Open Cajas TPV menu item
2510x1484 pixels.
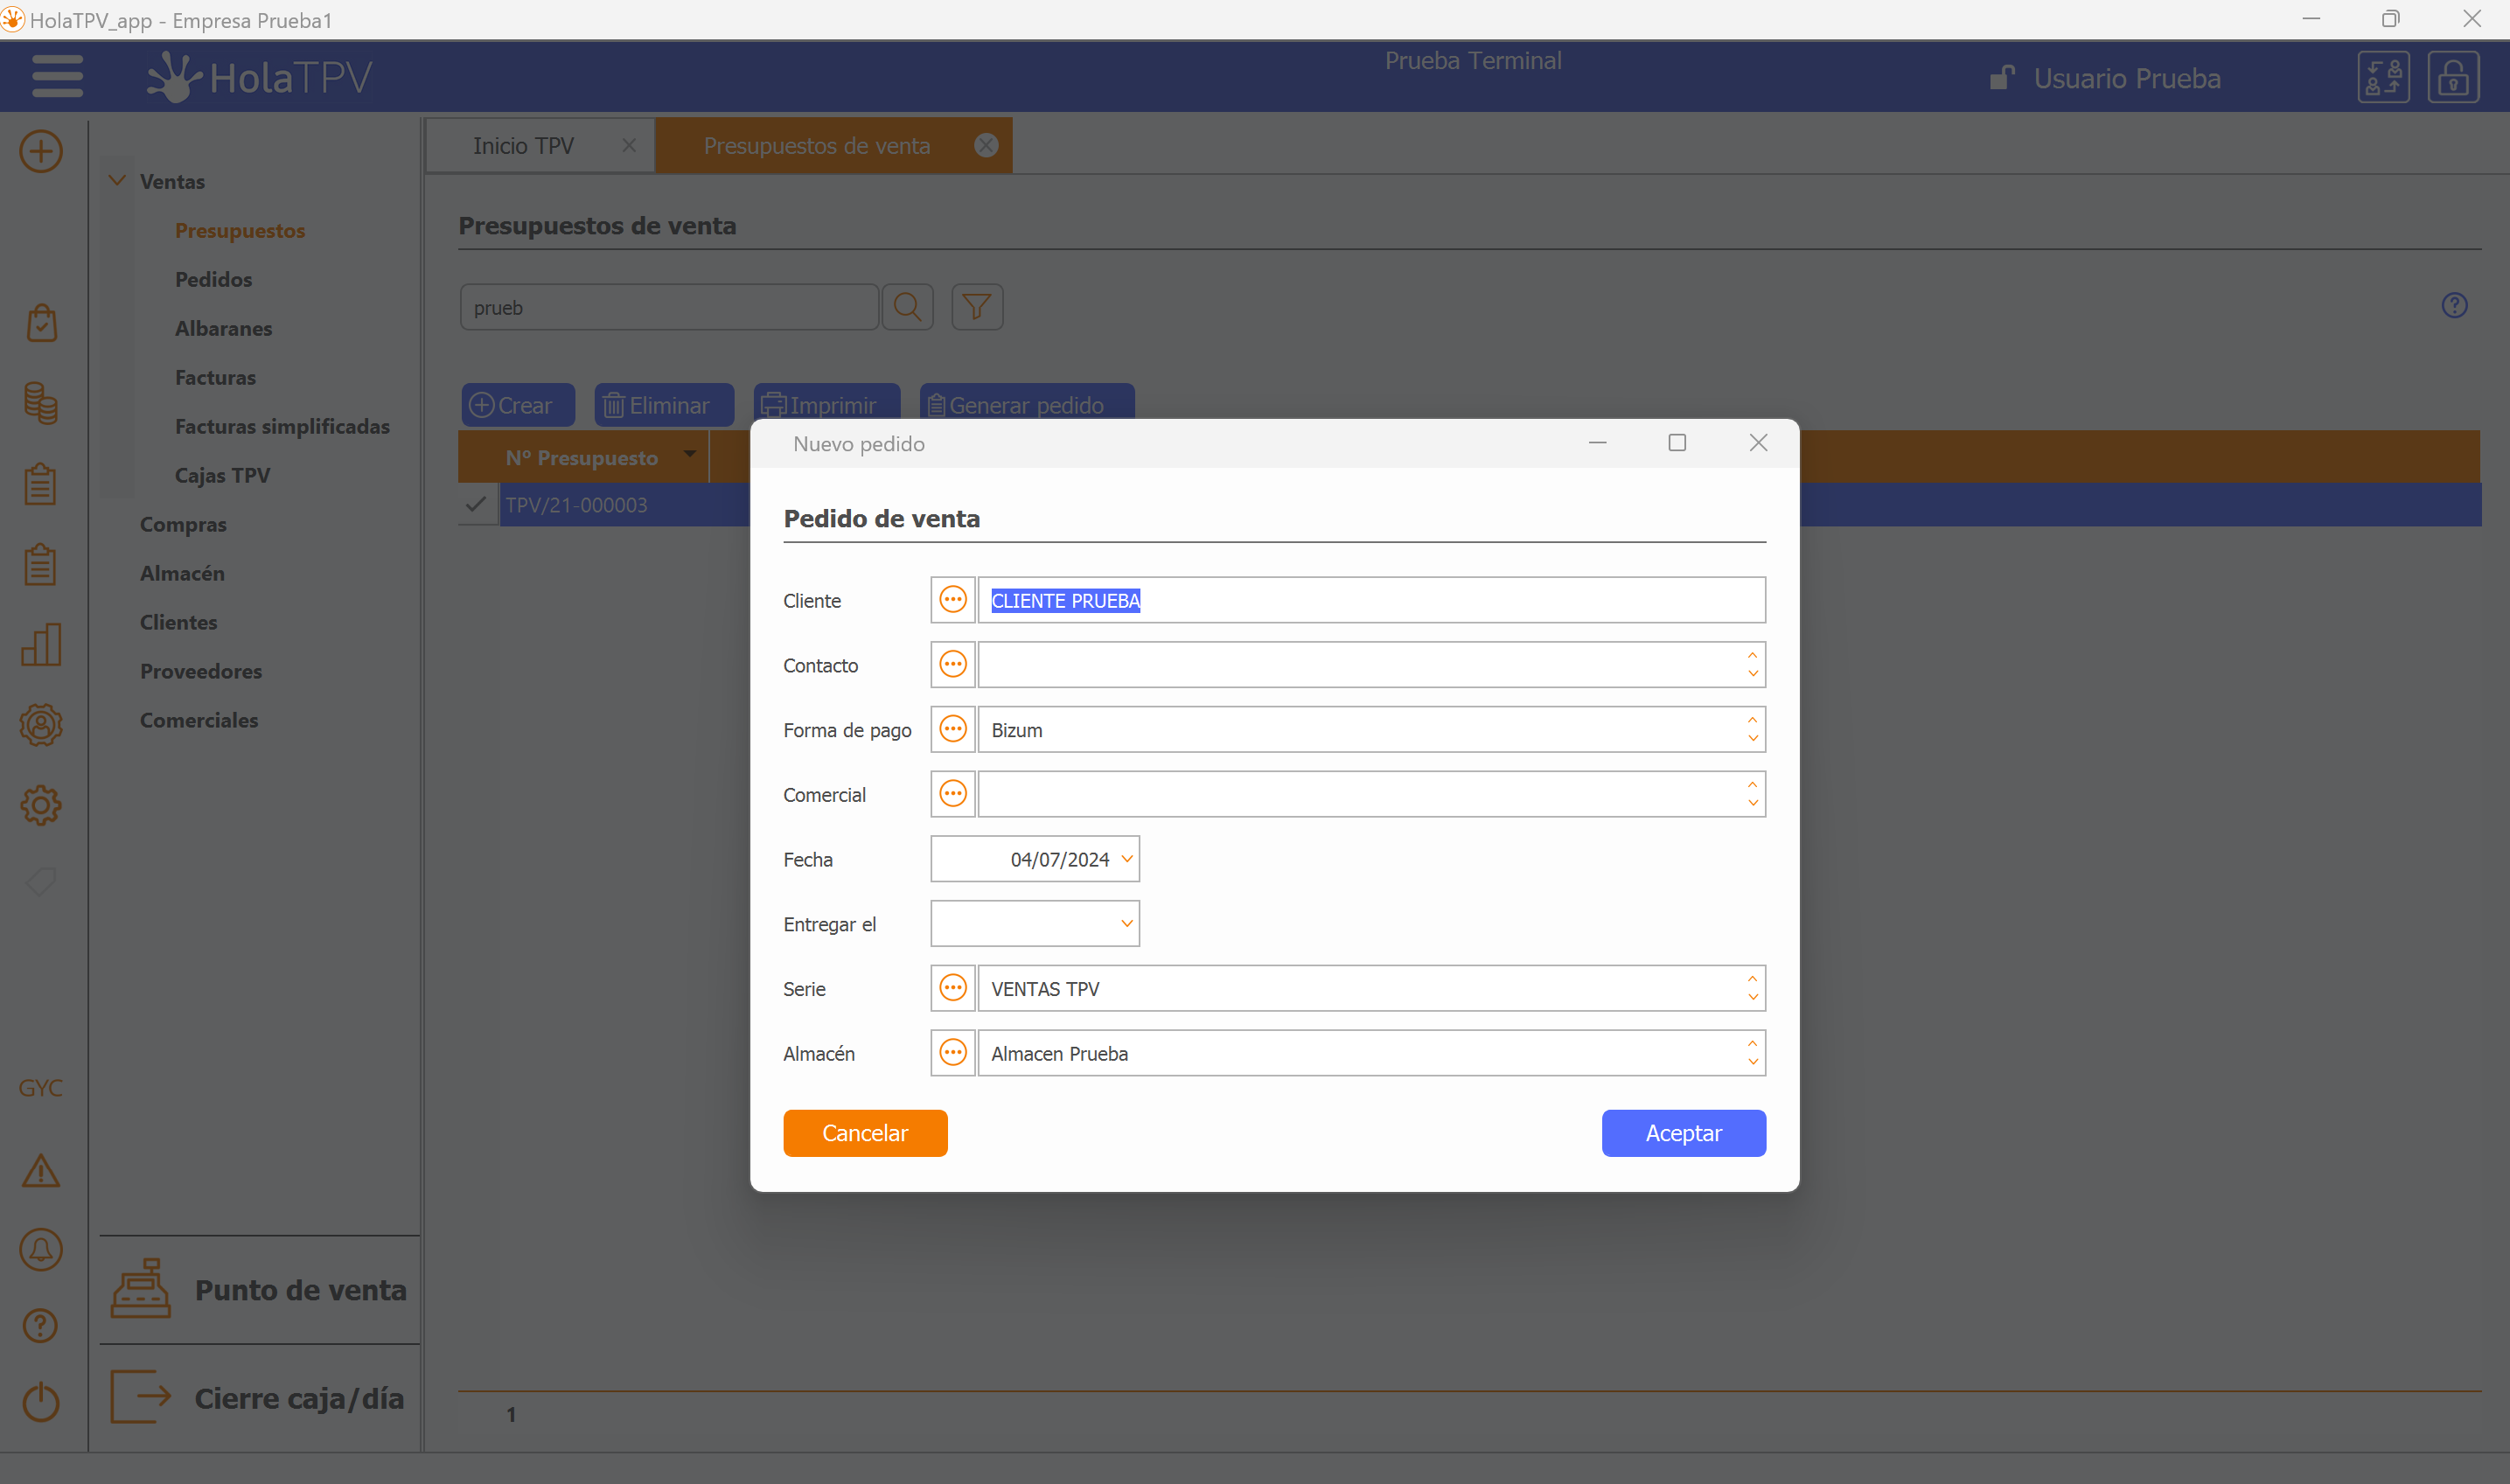pyautogui.click(x=222, y=475)
